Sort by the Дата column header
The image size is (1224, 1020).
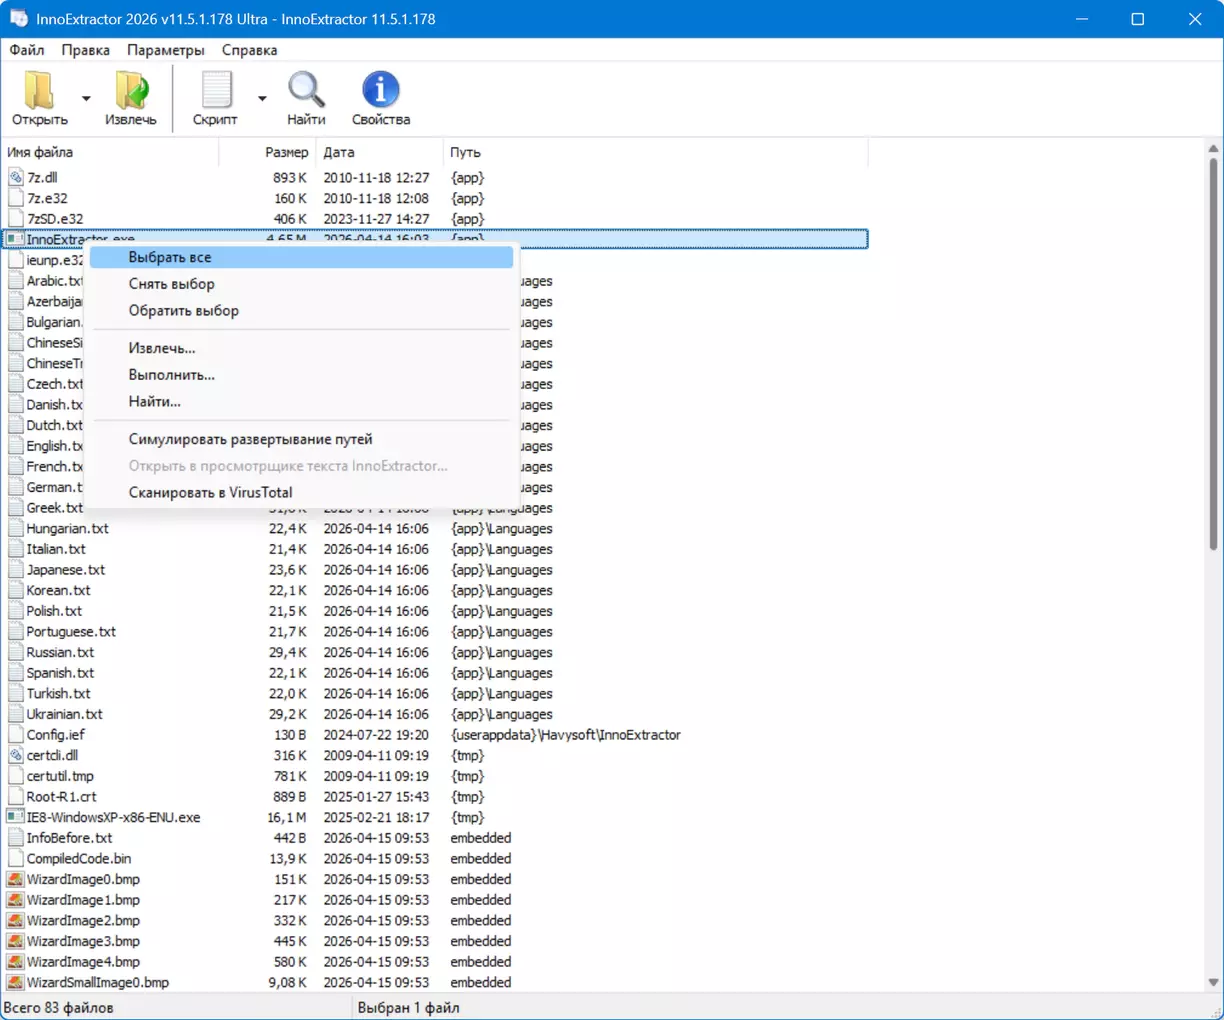pyautogui.click(x=339, y=152)
